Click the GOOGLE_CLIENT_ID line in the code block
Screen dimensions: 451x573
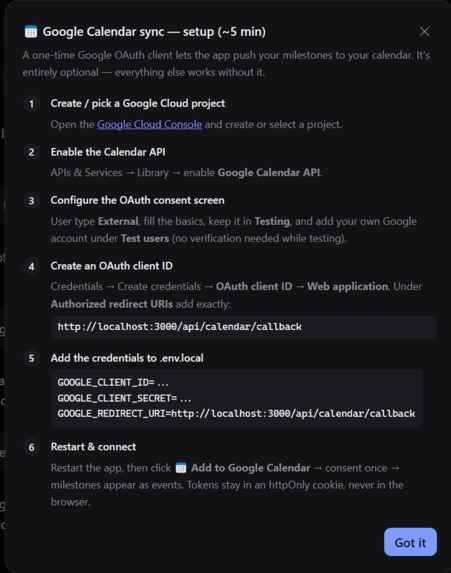pyautogui.click(x=113, y=383)
